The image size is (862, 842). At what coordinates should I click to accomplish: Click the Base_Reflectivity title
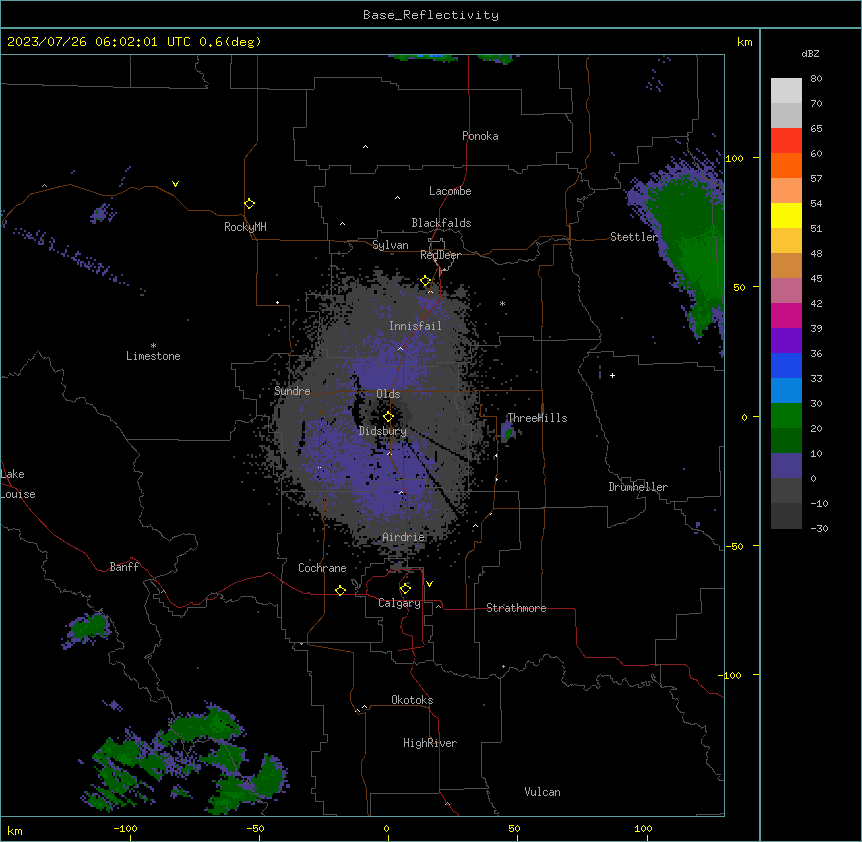click(x=431, y=15)
